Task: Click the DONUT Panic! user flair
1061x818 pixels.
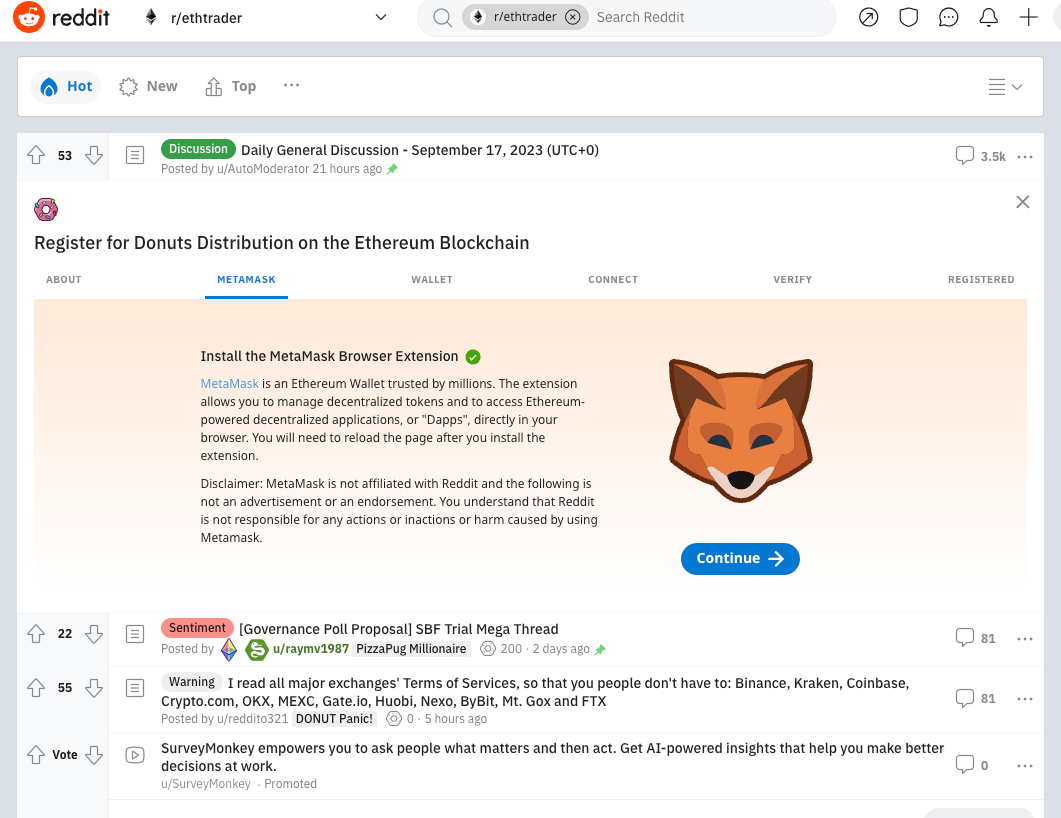Action: [334, 719]
